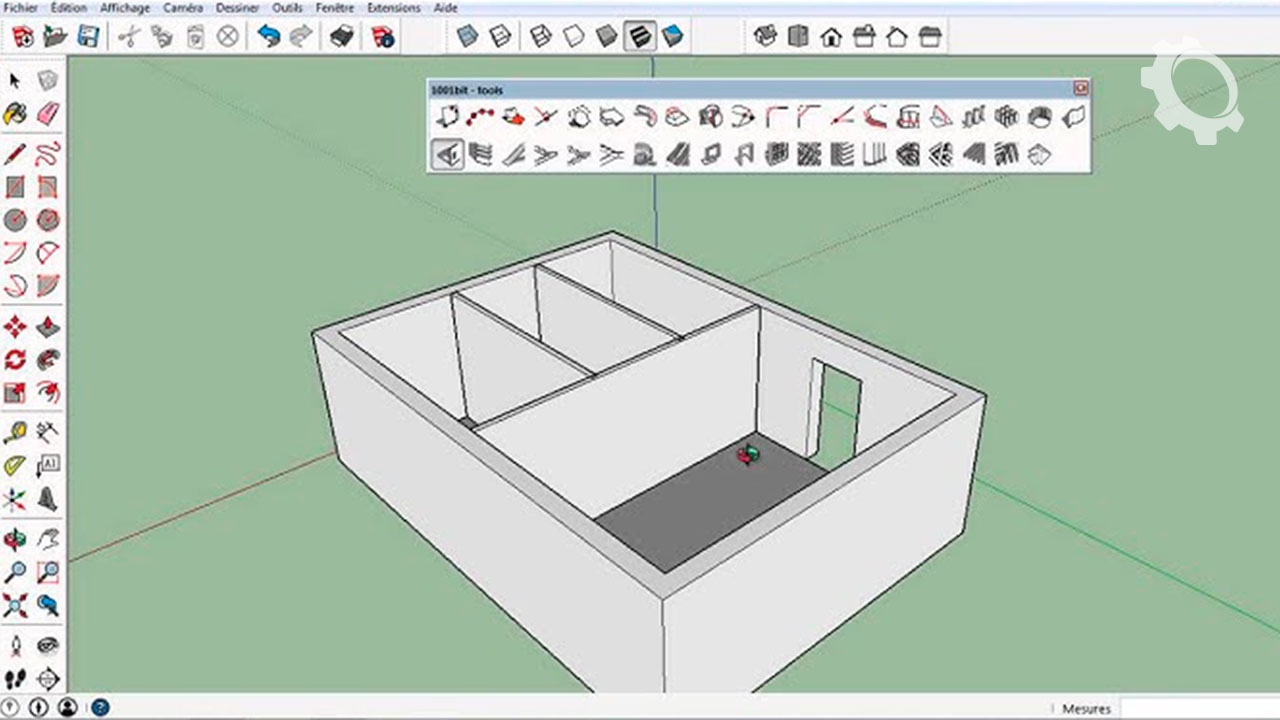1280x720 pixels.
Task: Click the Undo arrow icon
Action: [268, 37]
